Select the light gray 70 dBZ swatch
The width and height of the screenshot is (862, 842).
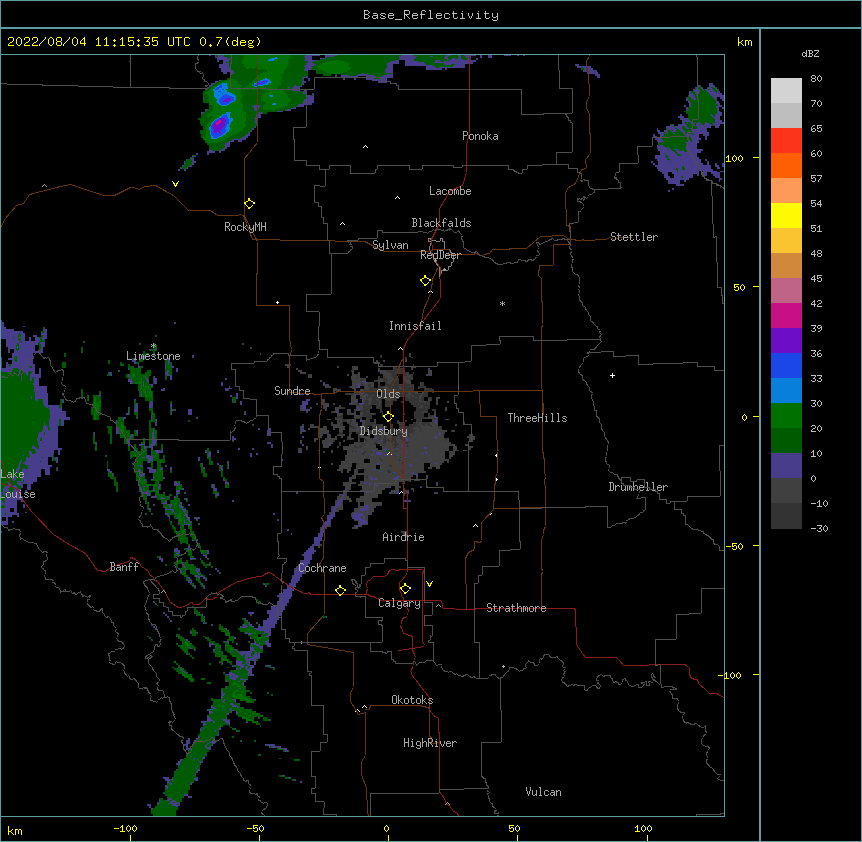coord(786,115)
